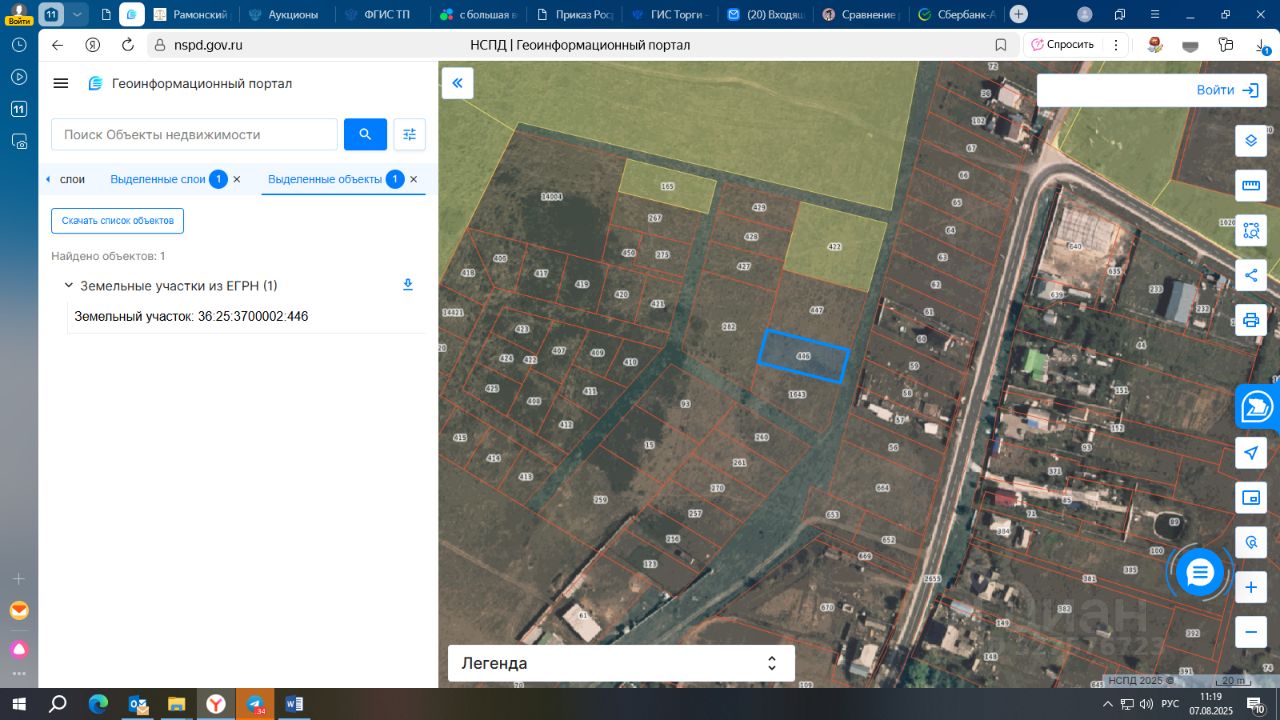Click parcel label 14004 on the map
Image resolution: width=1280 pixels, height=720 pixels.
click(551, 197)
